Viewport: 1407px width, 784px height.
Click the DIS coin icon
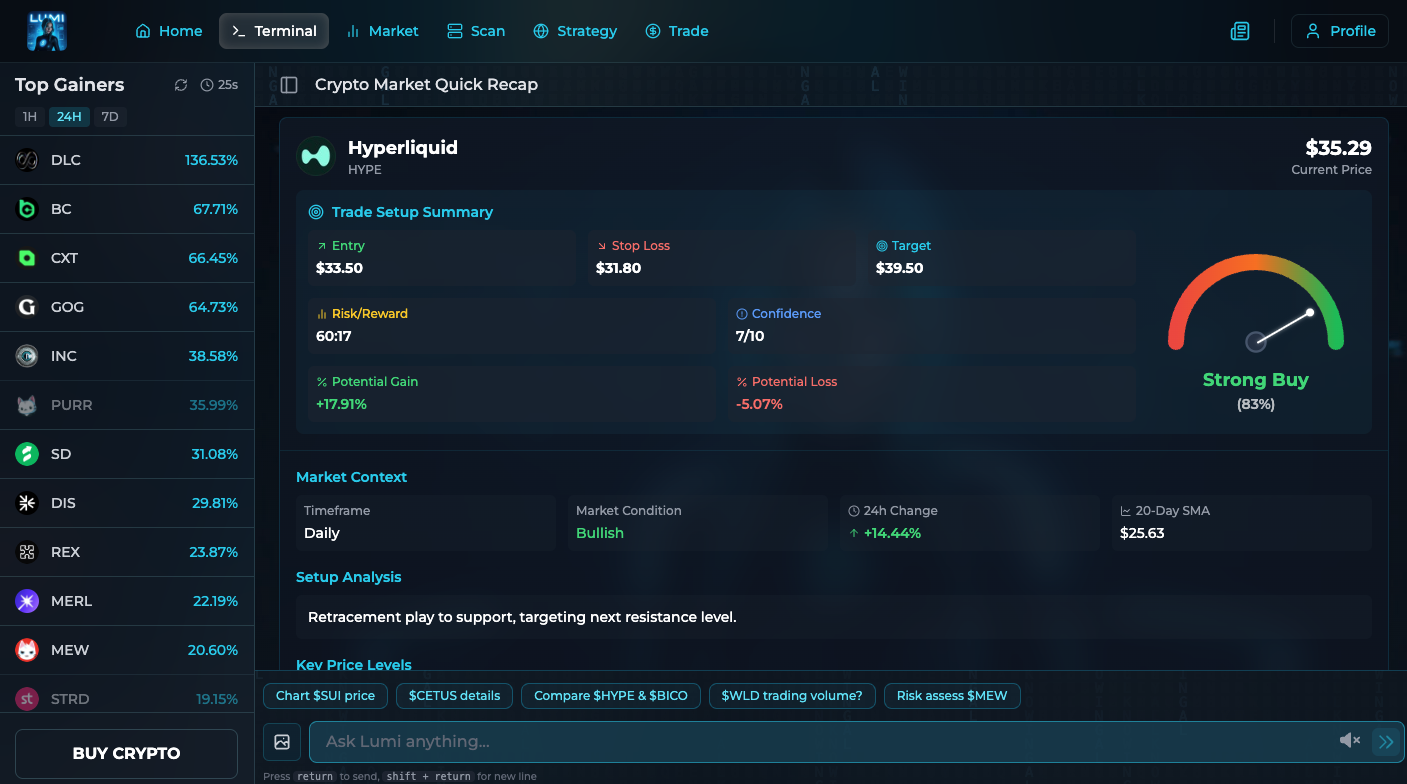(27, 503)
